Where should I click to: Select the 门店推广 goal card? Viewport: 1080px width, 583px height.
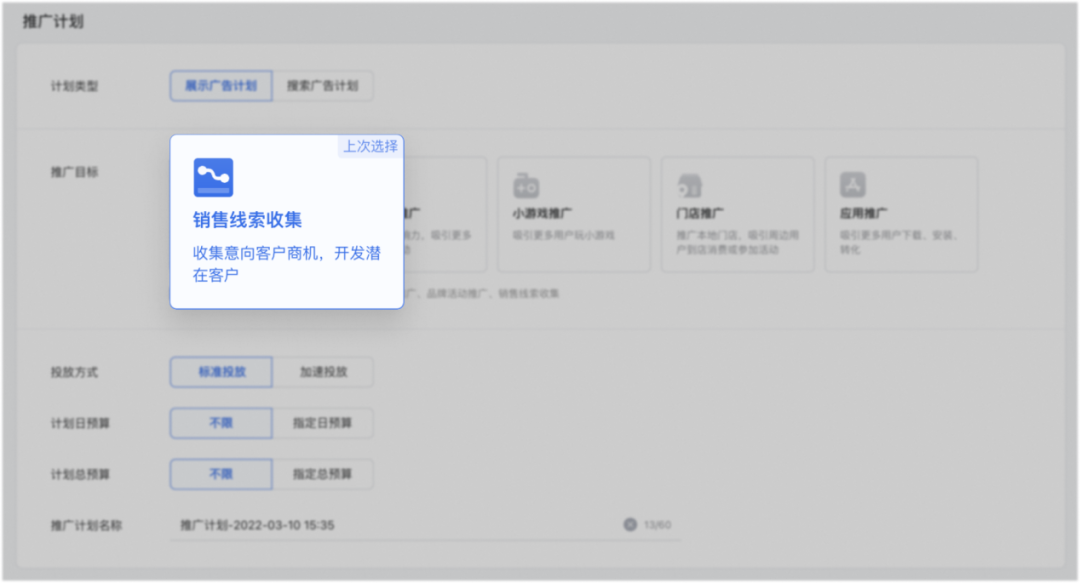738,214
